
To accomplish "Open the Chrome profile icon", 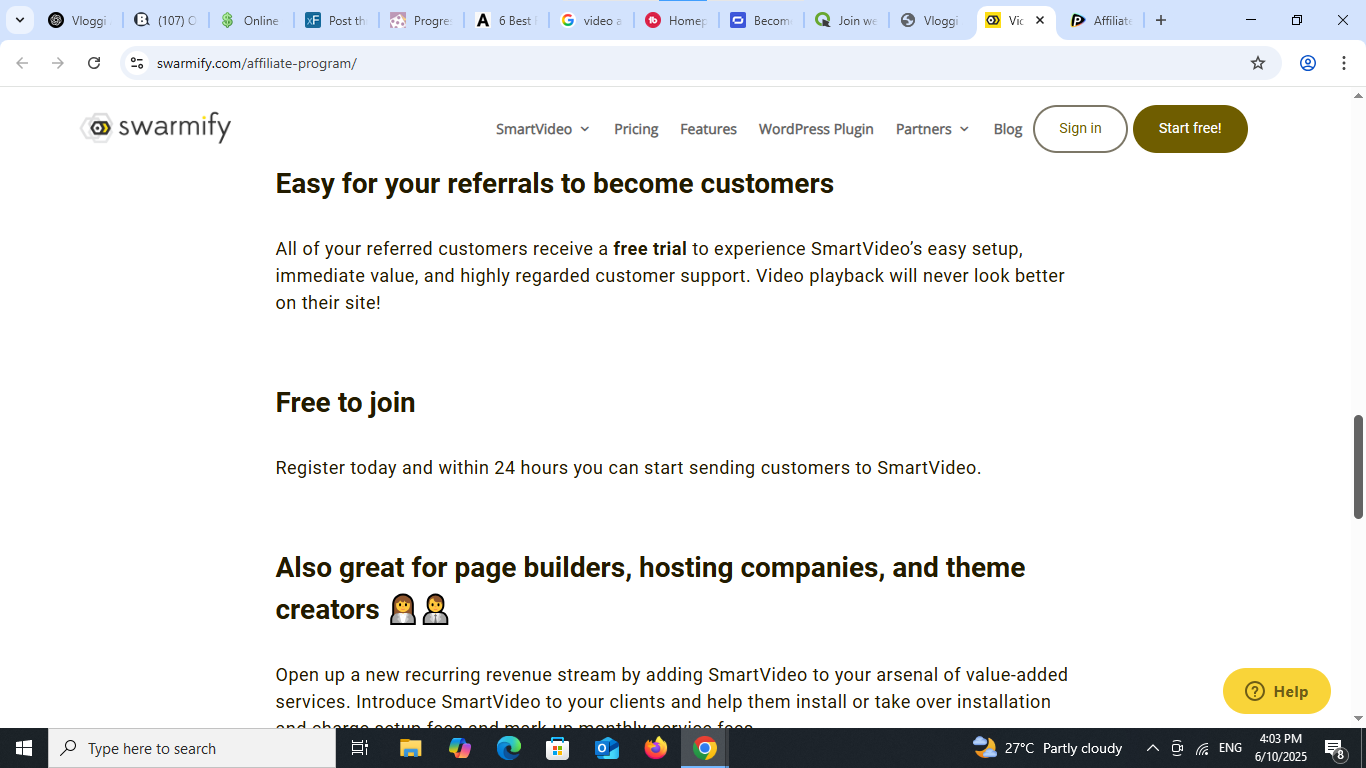I will 1308,63.
